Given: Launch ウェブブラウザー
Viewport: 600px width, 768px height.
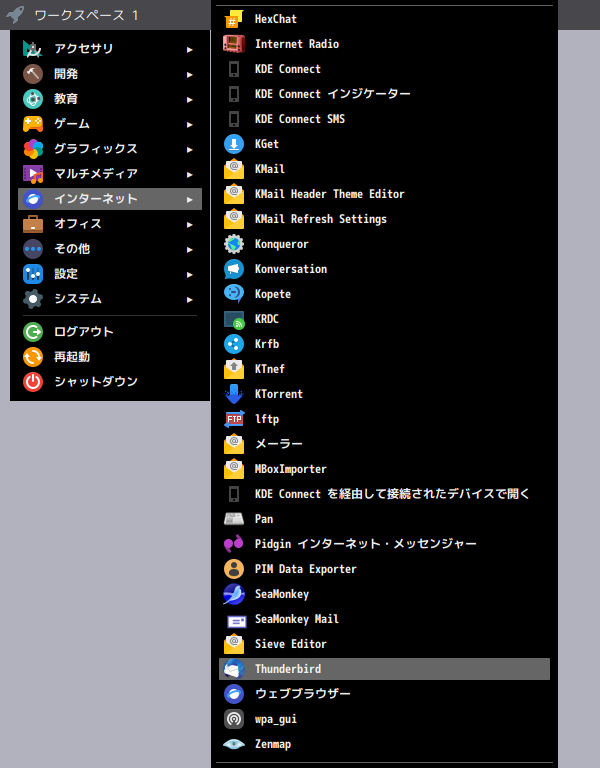Looking at the screenshot, I should pyautogui.click(x=384, y=694).
